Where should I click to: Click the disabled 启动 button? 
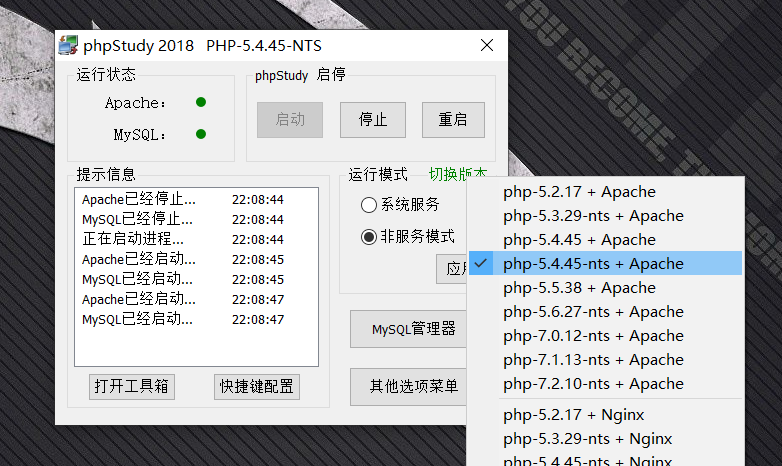pos(290,120)
